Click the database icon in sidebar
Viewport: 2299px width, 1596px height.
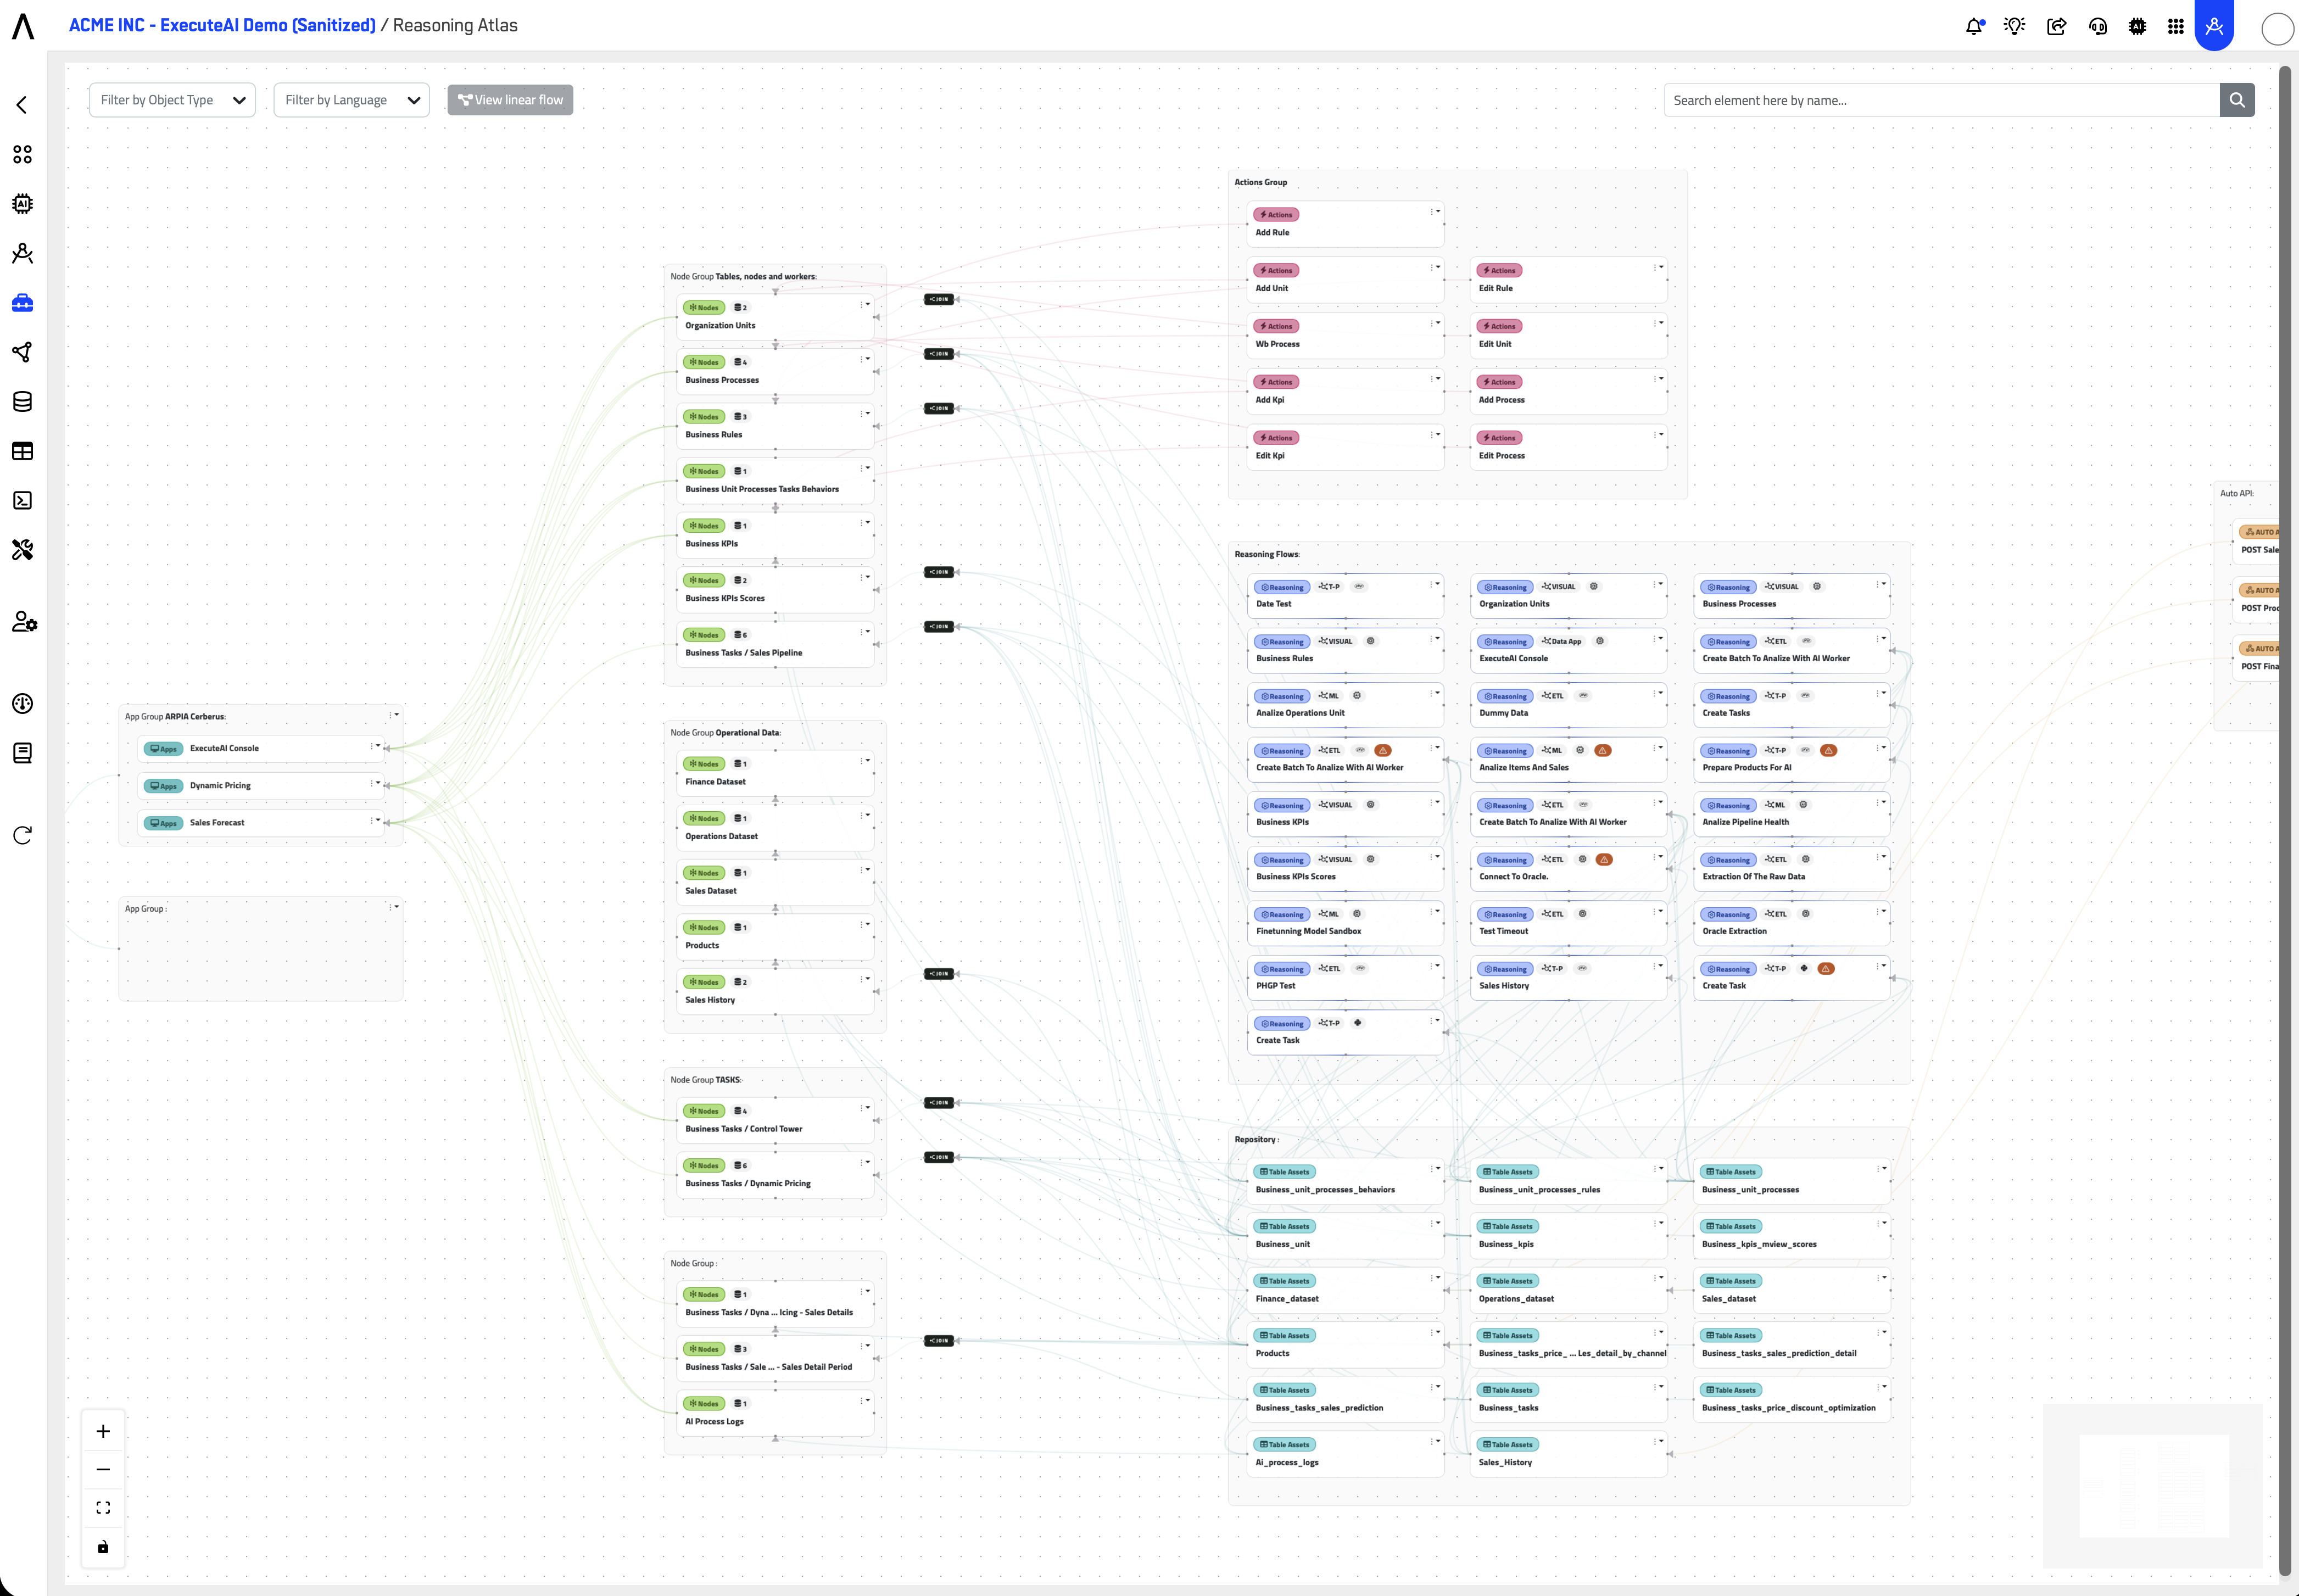pyautogui.click(x=22, y=402)
